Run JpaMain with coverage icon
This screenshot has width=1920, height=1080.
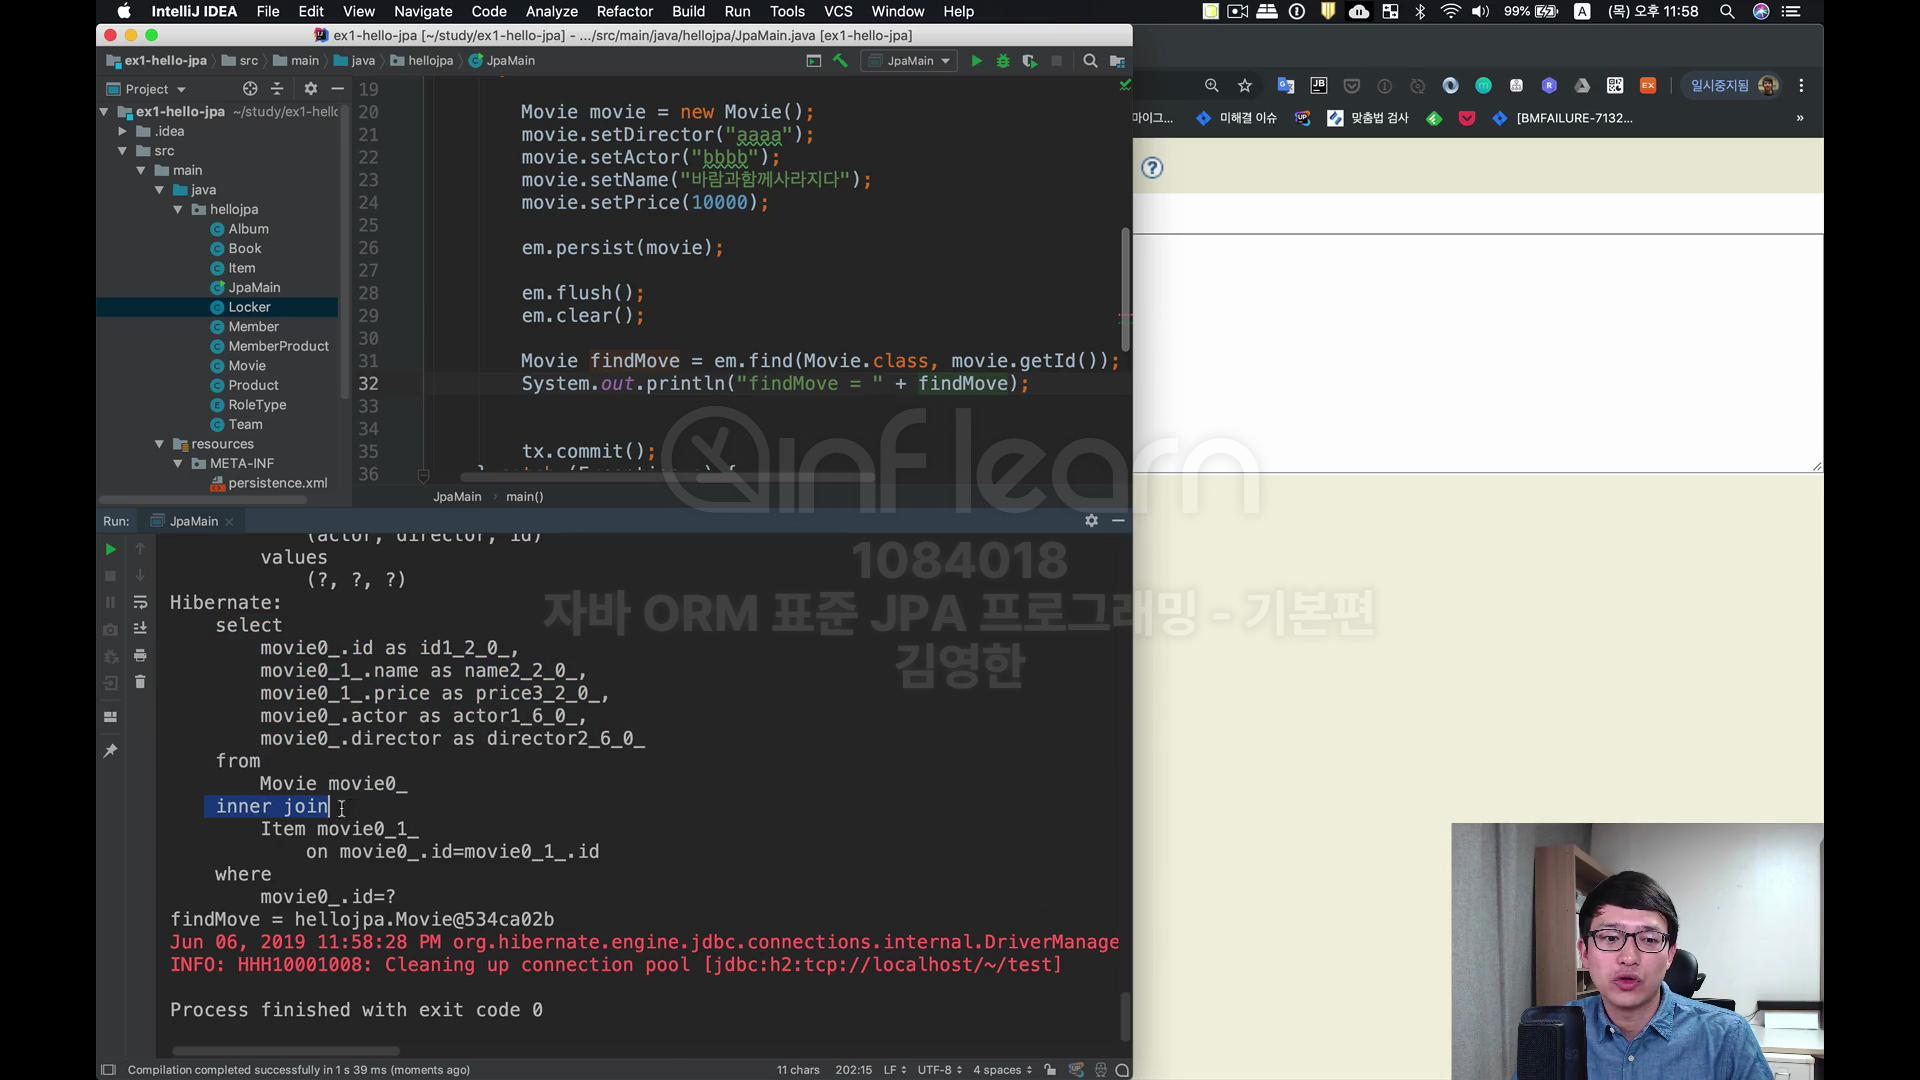pyautogui.click(x=1029, y=61)
